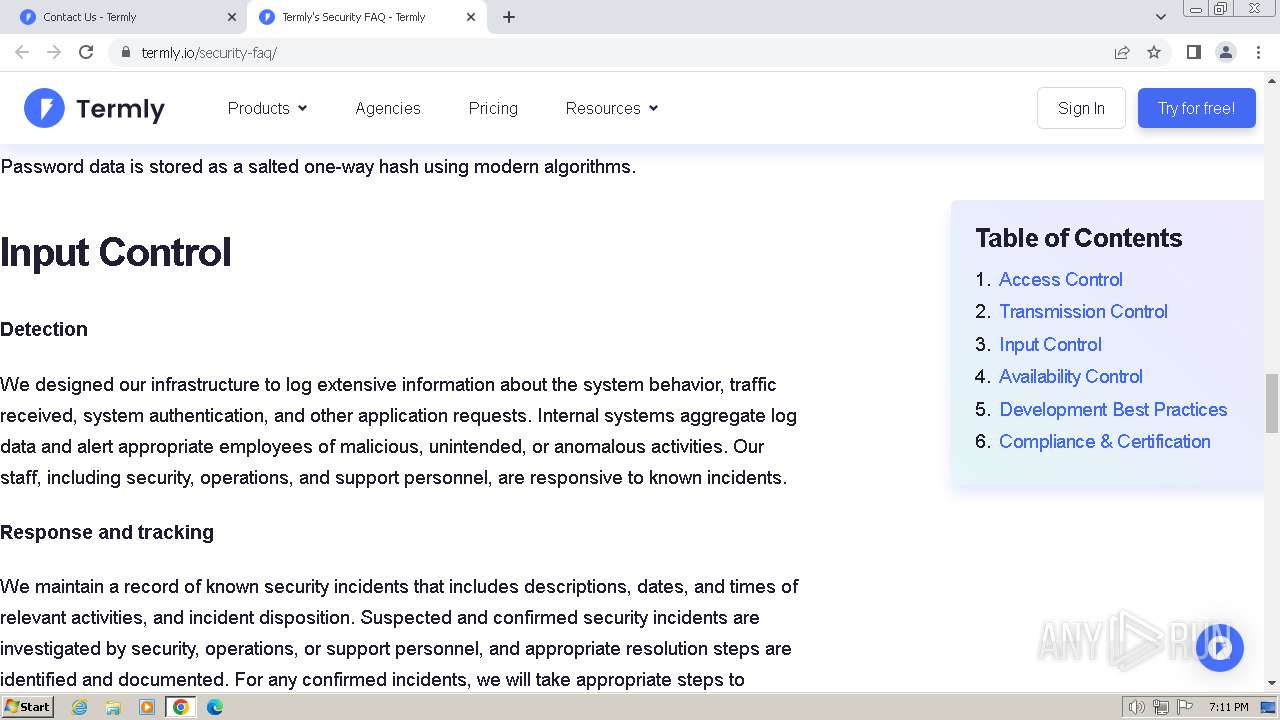Click the Try for free! button
Screen dimensions: 1280x720
[x=1196, y=108]
